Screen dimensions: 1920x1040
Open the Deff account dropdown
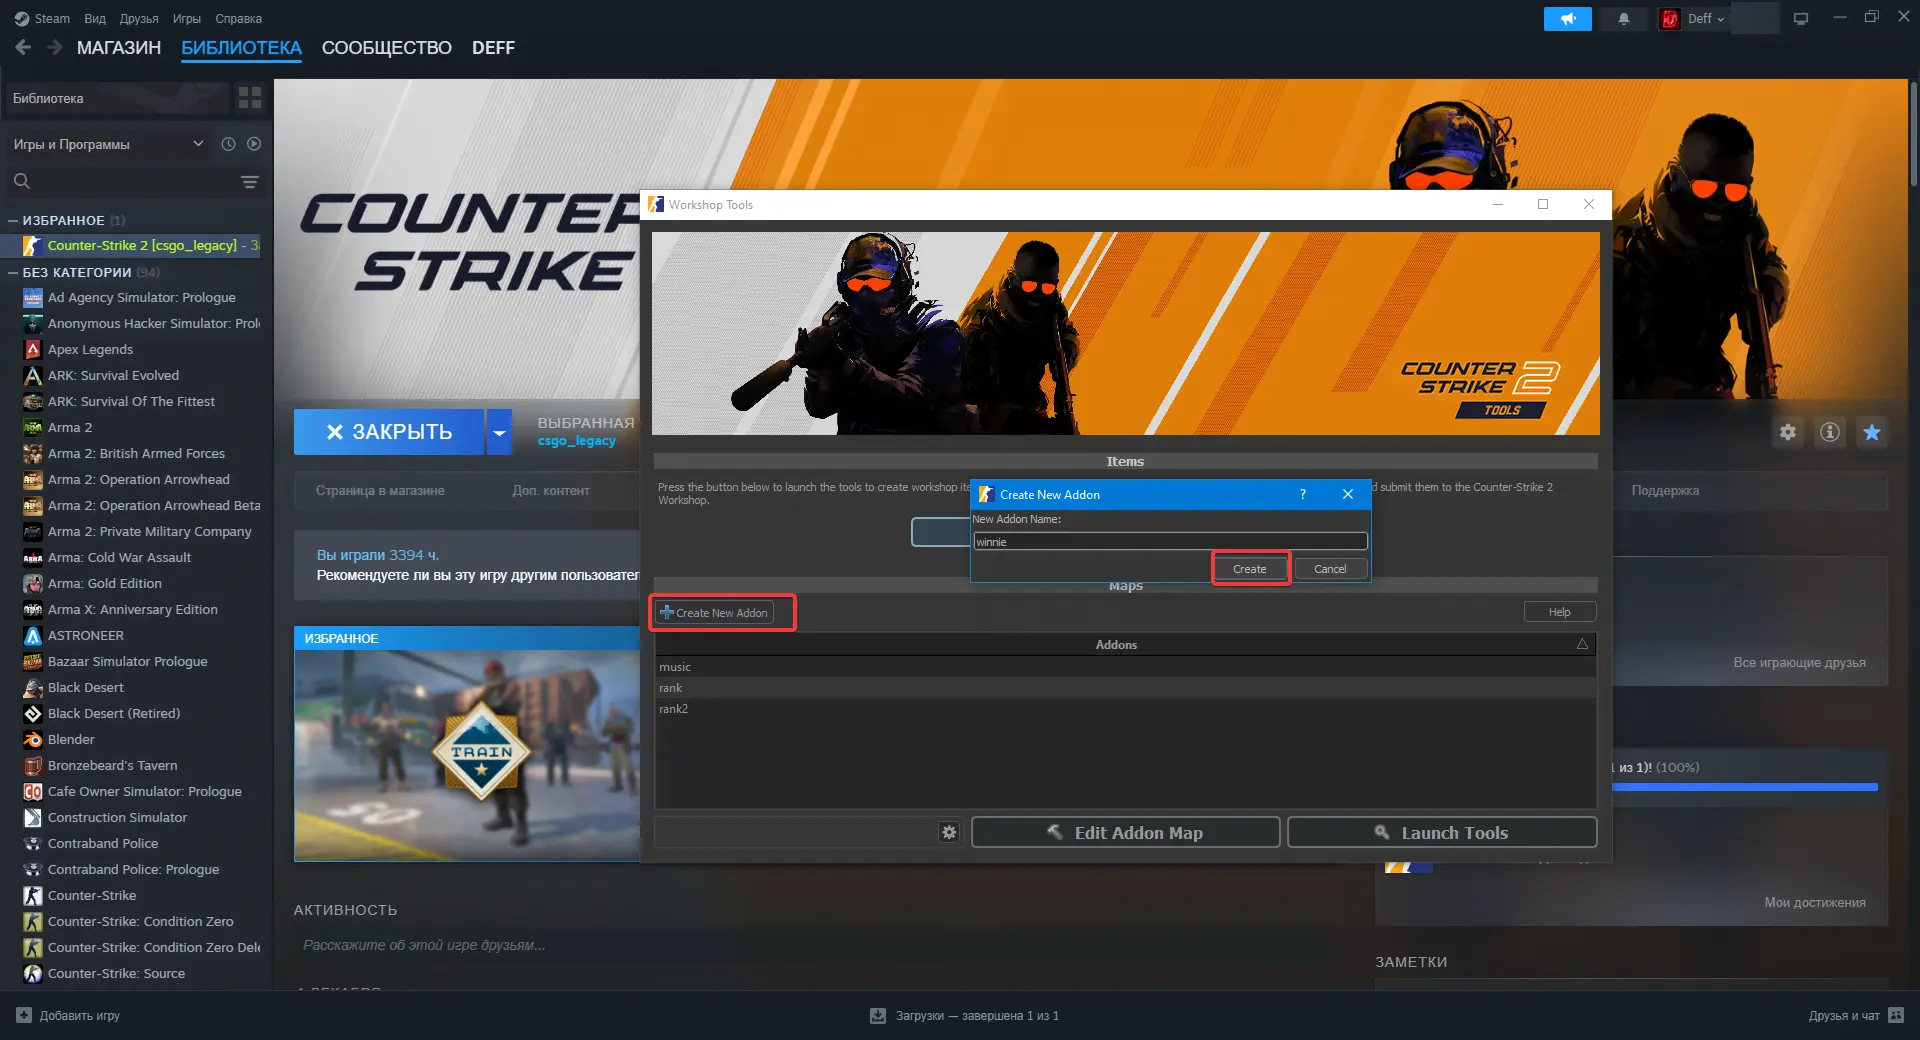1707,18
